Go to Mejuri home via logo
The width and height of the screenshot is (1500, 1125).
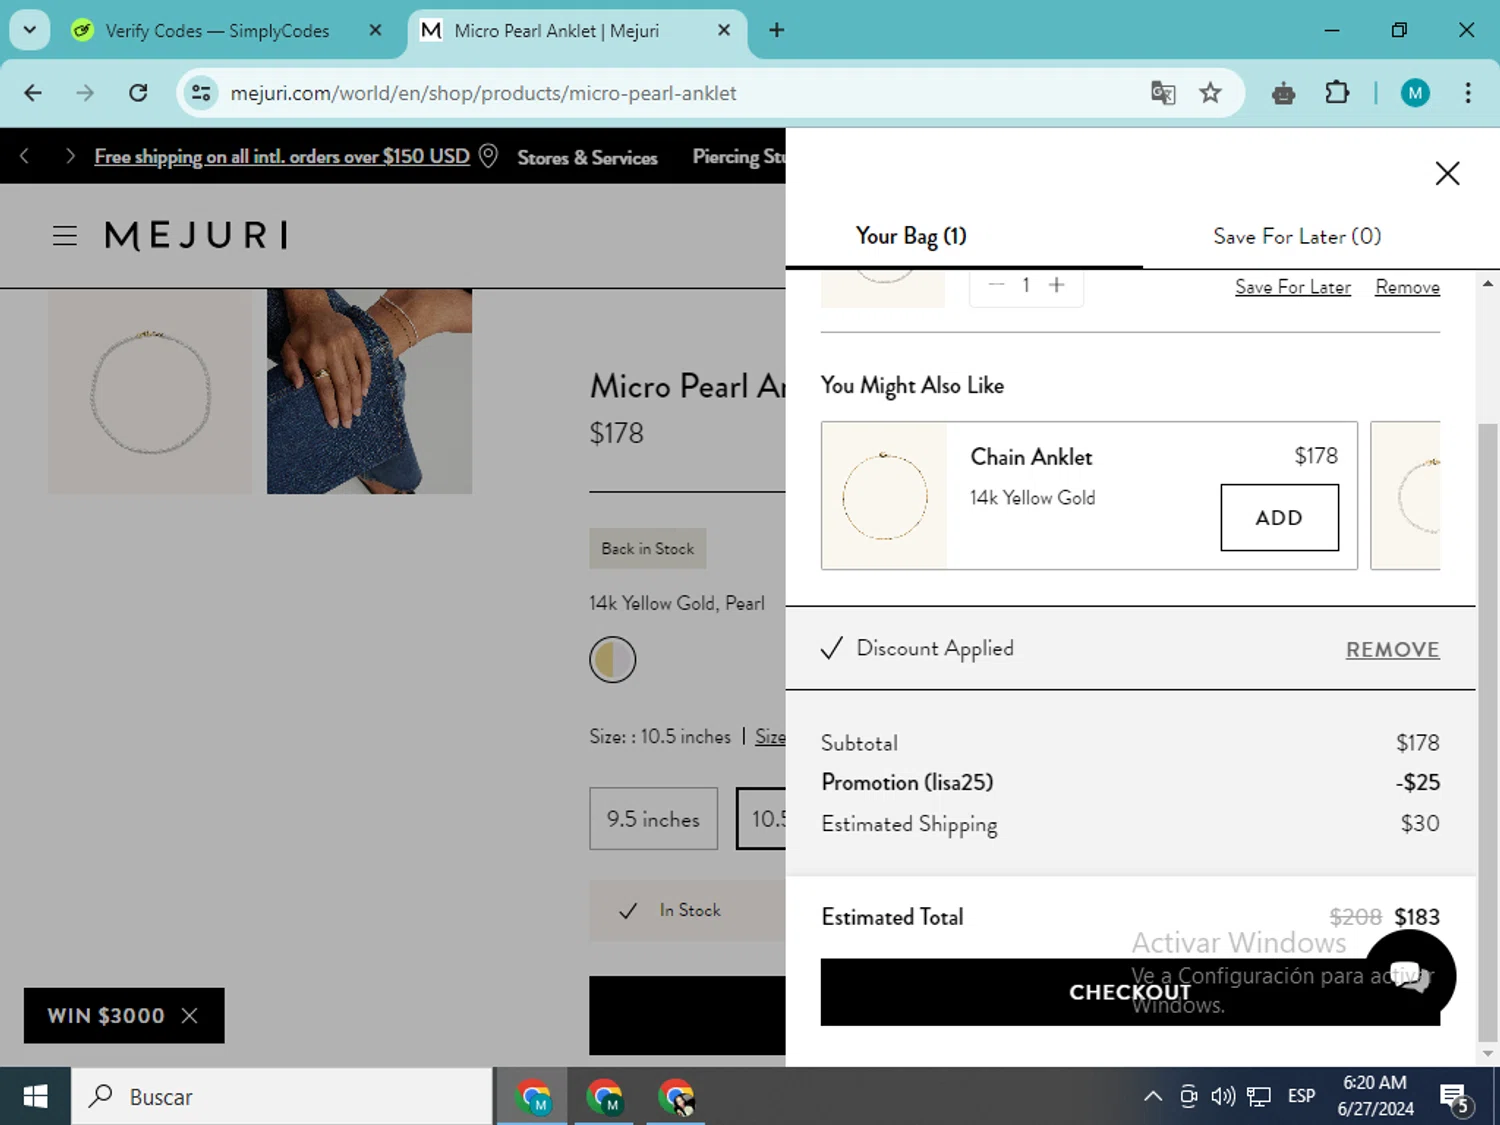point(196,236)
